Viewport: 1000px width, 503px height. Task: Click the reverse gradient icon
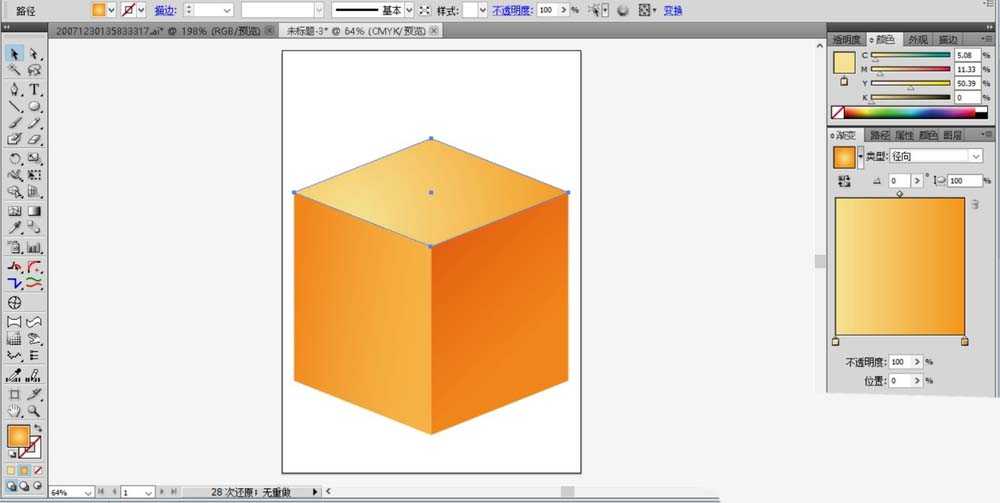(x=844, y=182)
